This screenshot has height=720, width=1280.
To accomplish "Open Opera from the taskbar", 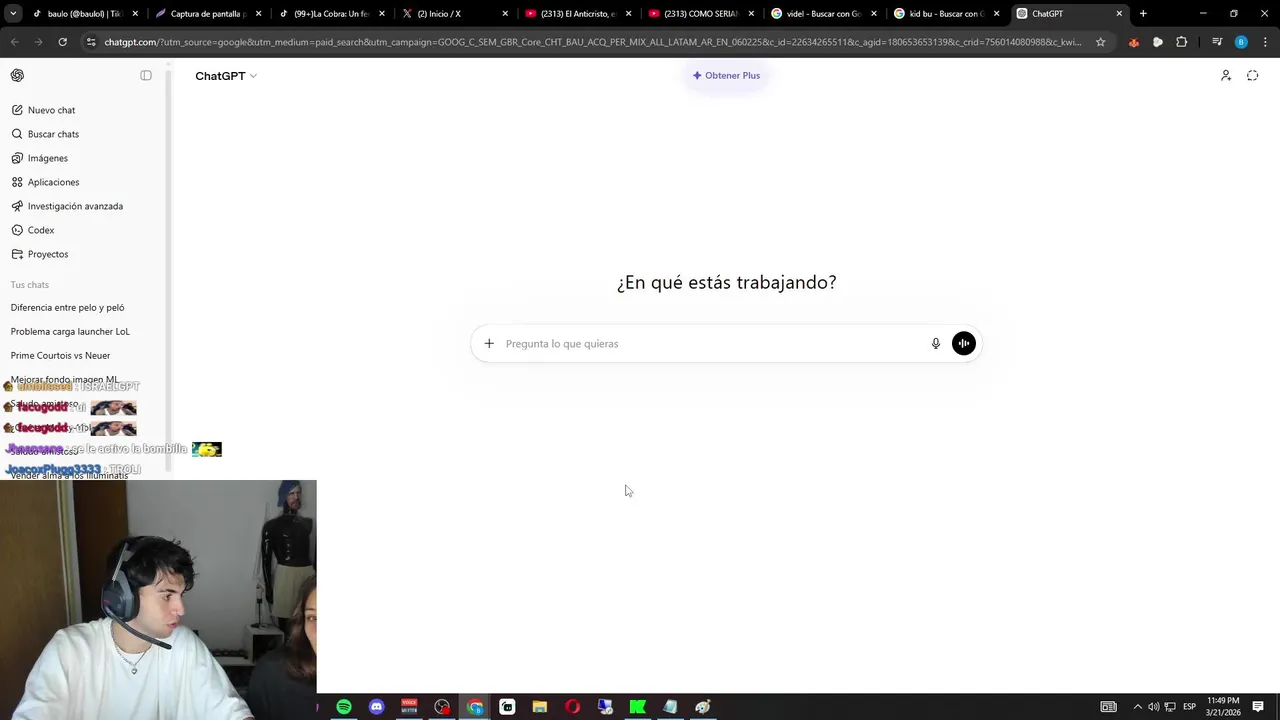I will click(572, 707).
